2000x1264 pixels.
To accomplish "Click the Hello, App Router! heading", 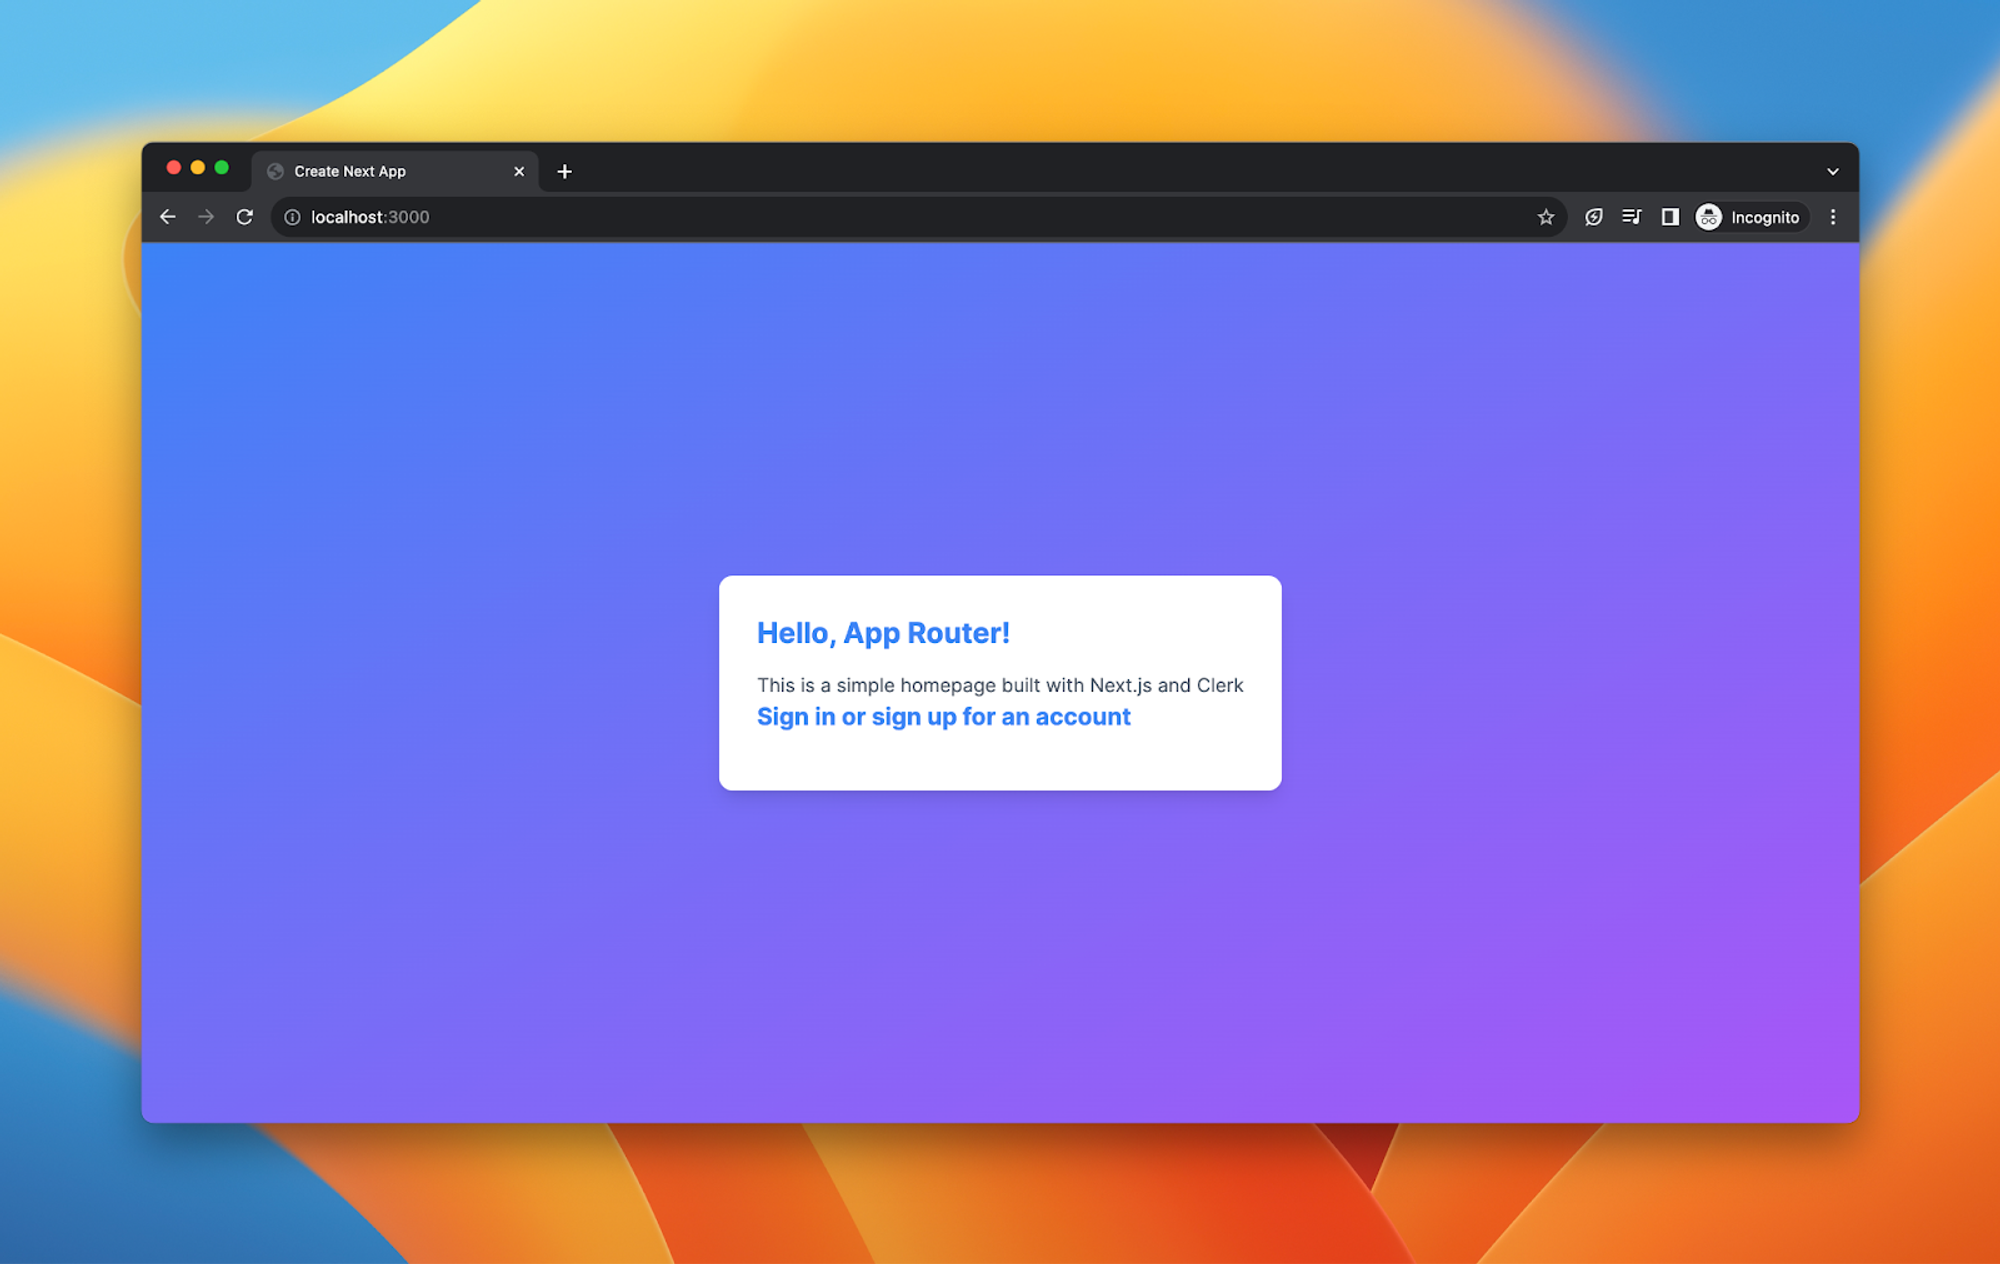I will [x=883, y=633].
